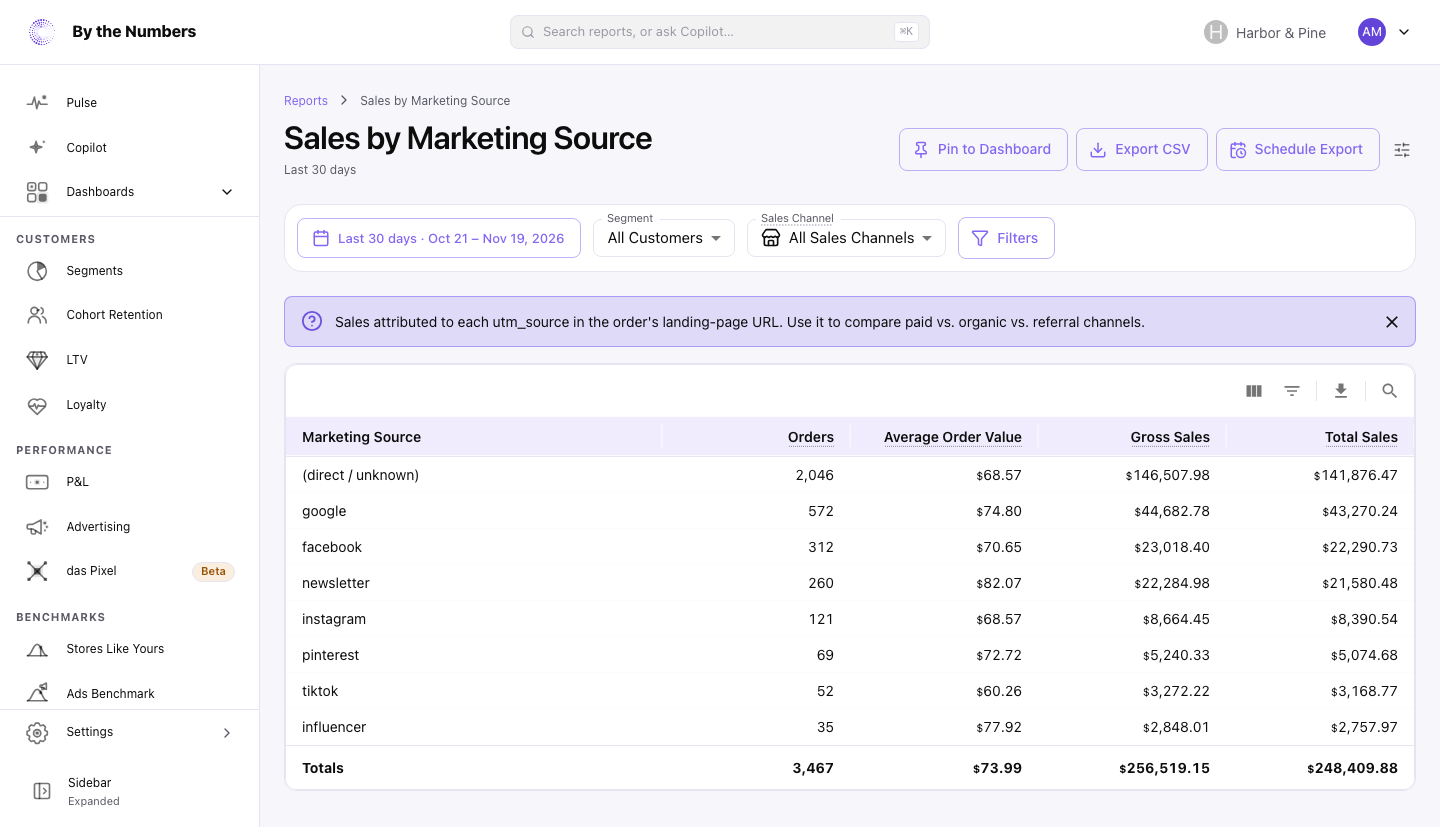Sort by the Gross Sales column header
The width and height of the screenshot is (1440, 827).
tap(1170, 437)
